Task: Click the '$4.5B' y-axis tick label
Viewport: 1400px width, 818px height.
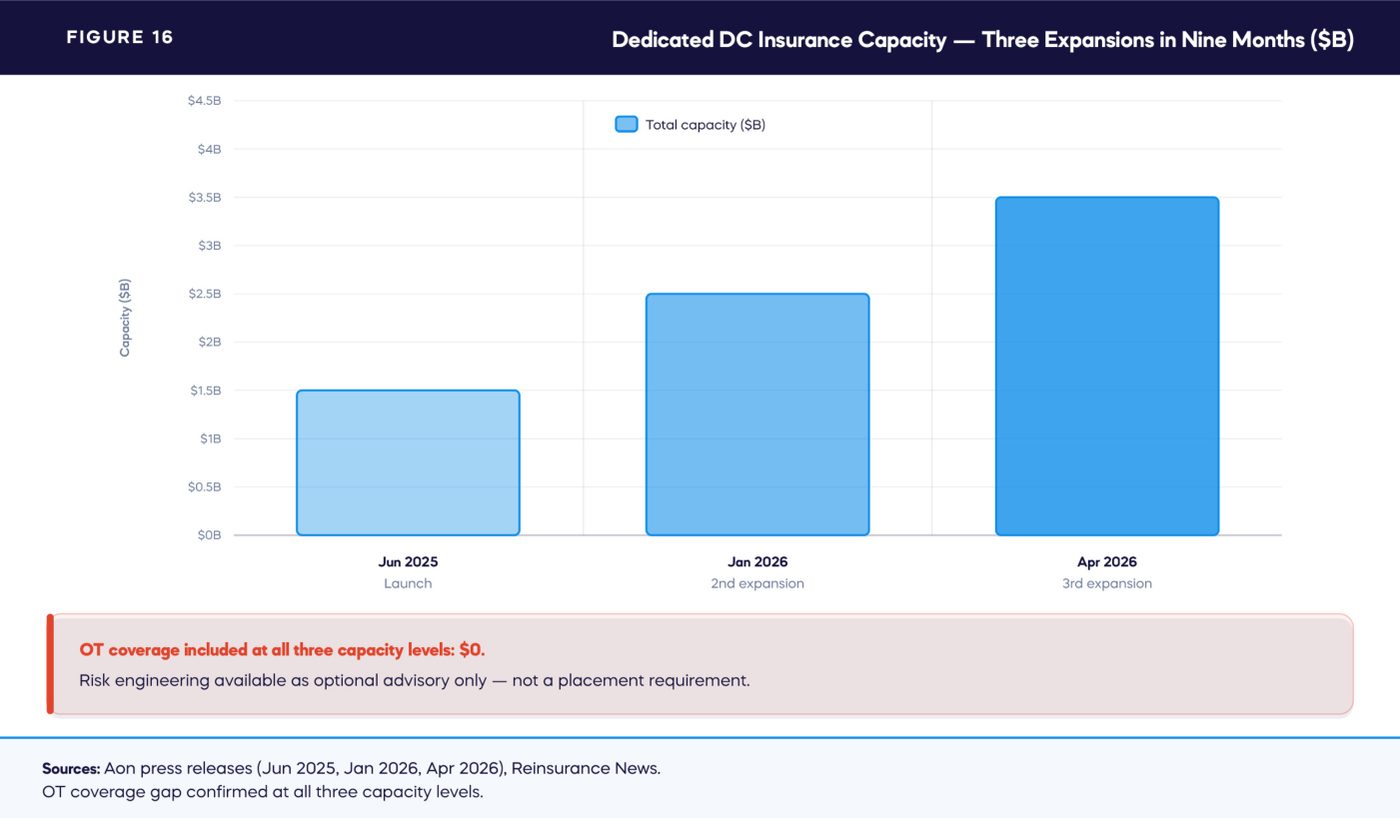Action: 204,101
